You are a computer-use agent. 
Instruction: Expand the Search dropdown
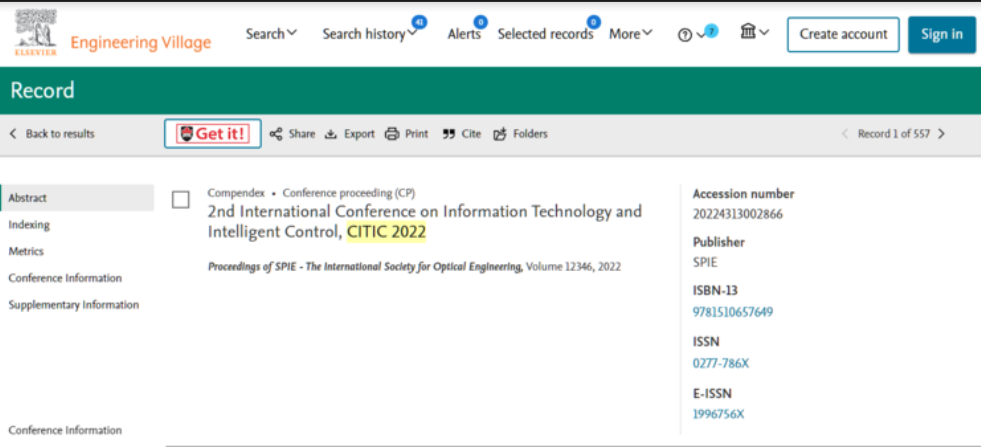point(271,34)
